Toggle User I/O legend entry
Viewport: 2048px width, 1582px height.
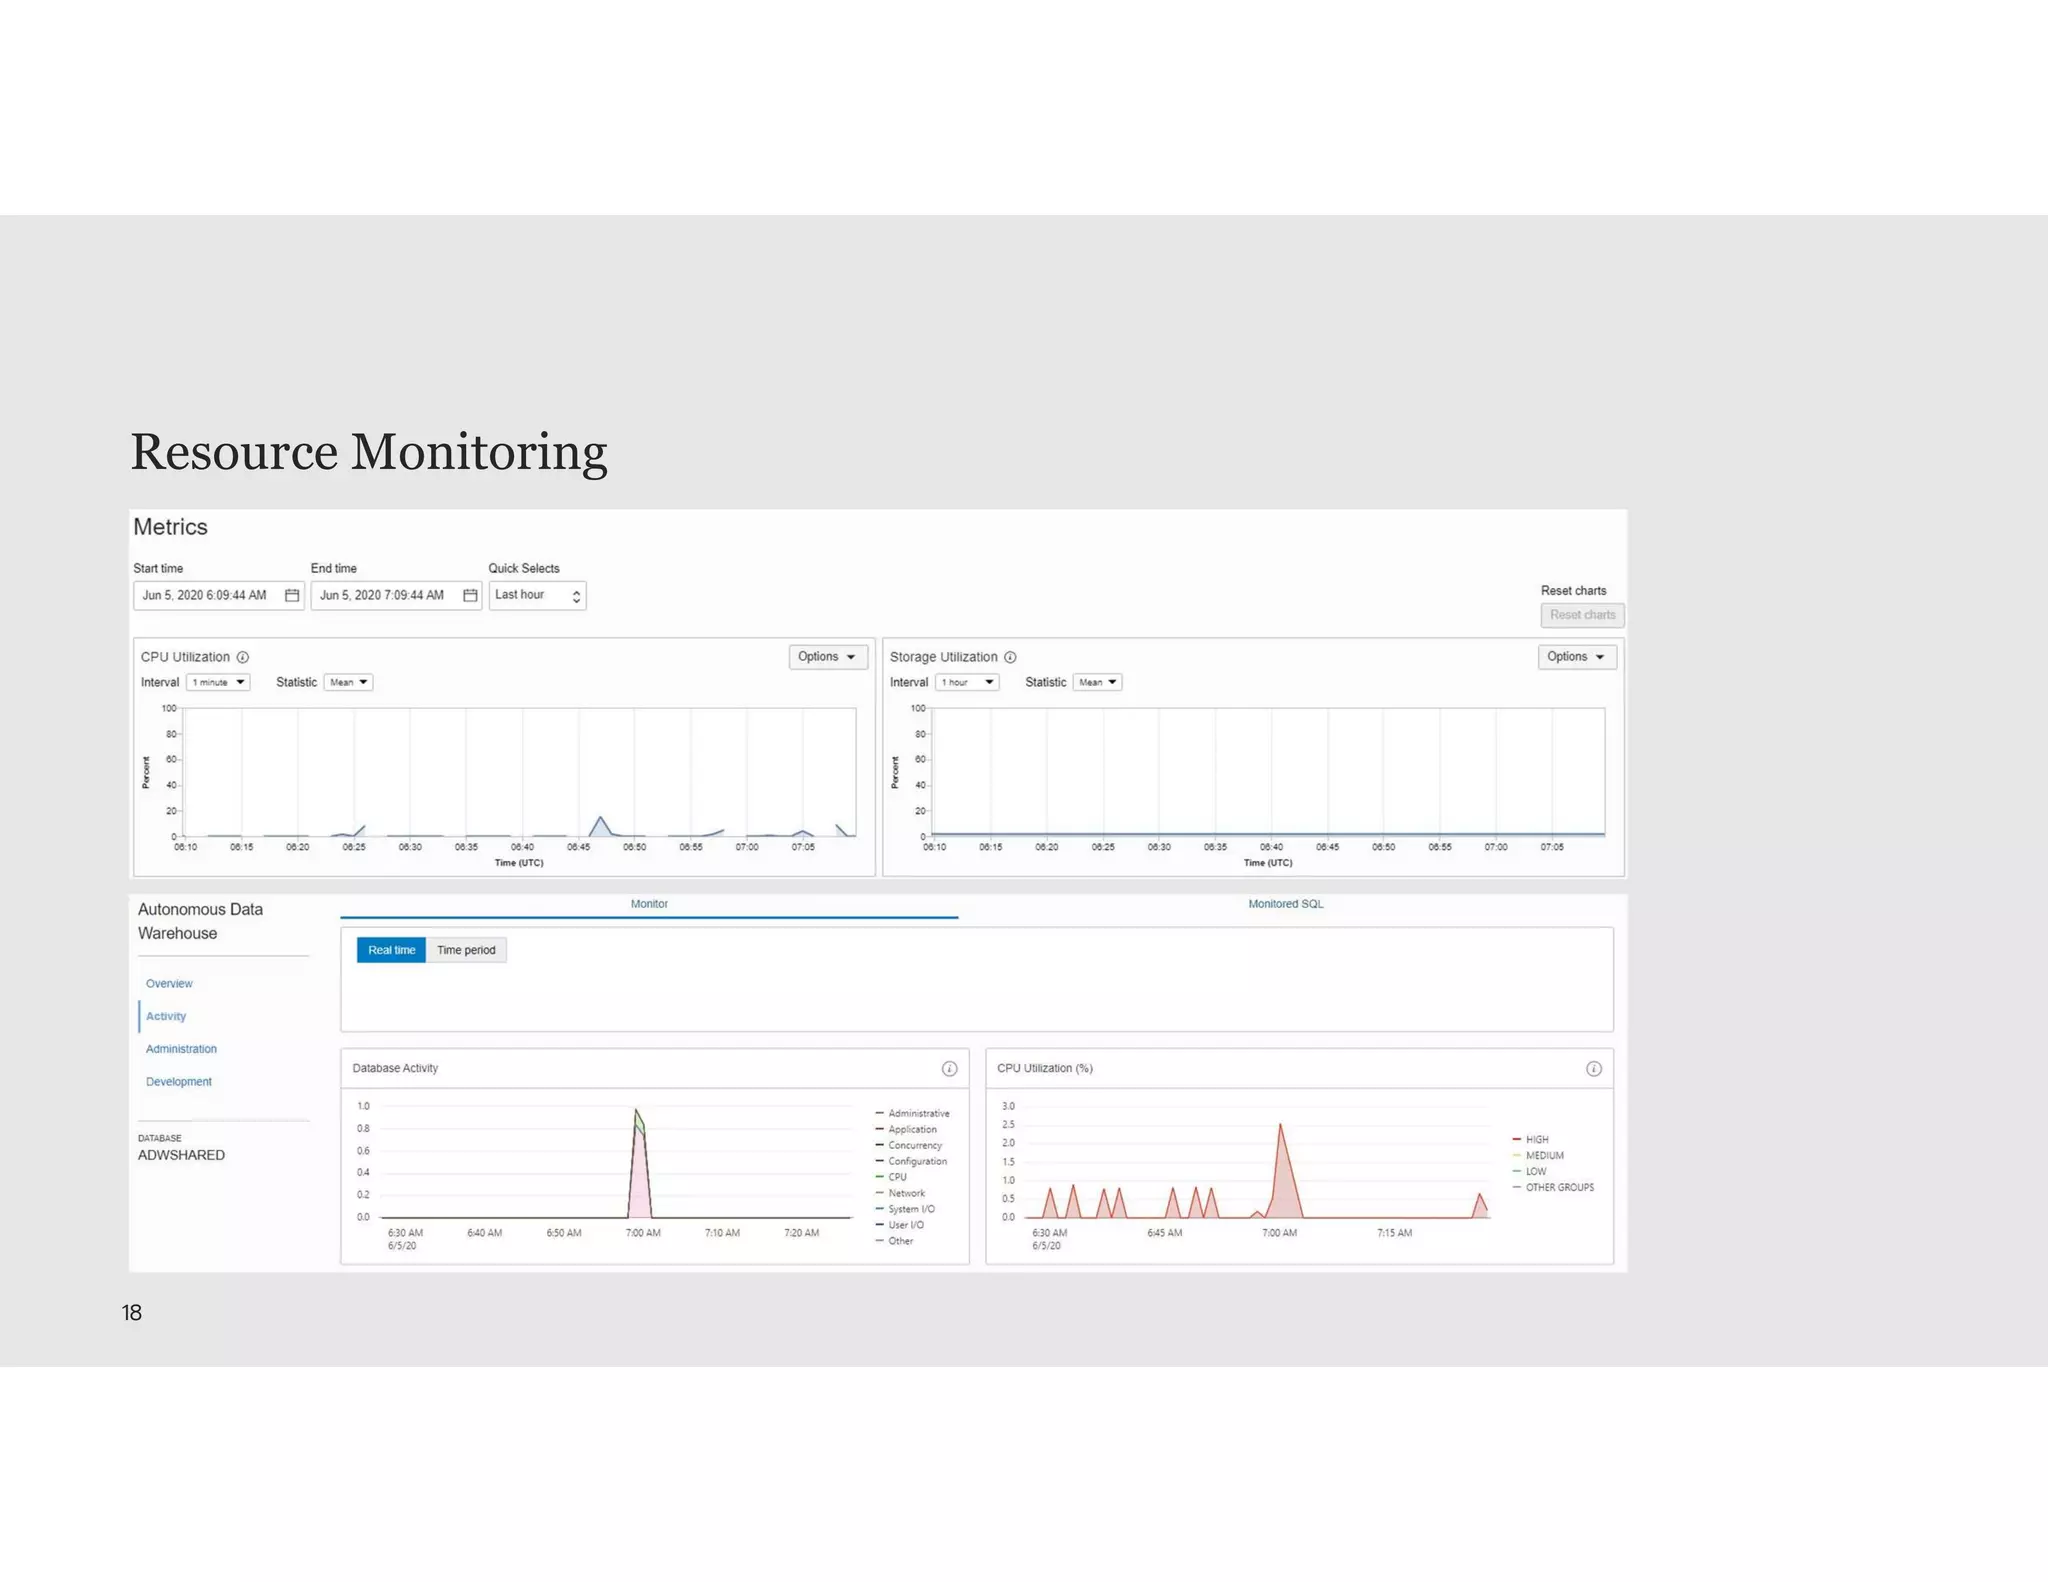coord(900,1225)
